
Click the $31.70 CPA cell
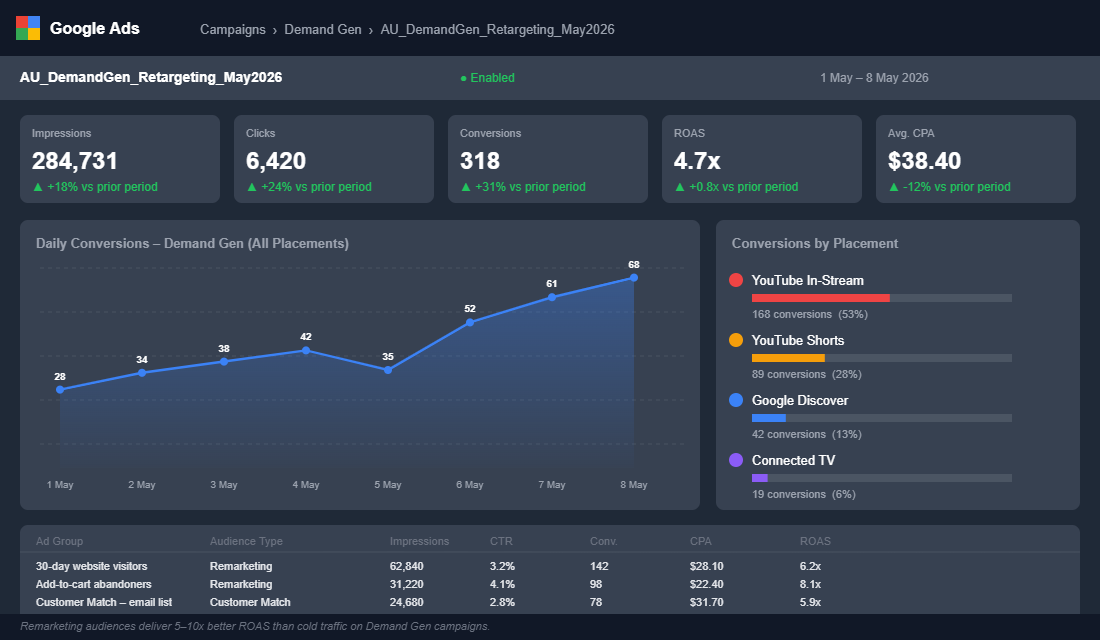[706, 603]
